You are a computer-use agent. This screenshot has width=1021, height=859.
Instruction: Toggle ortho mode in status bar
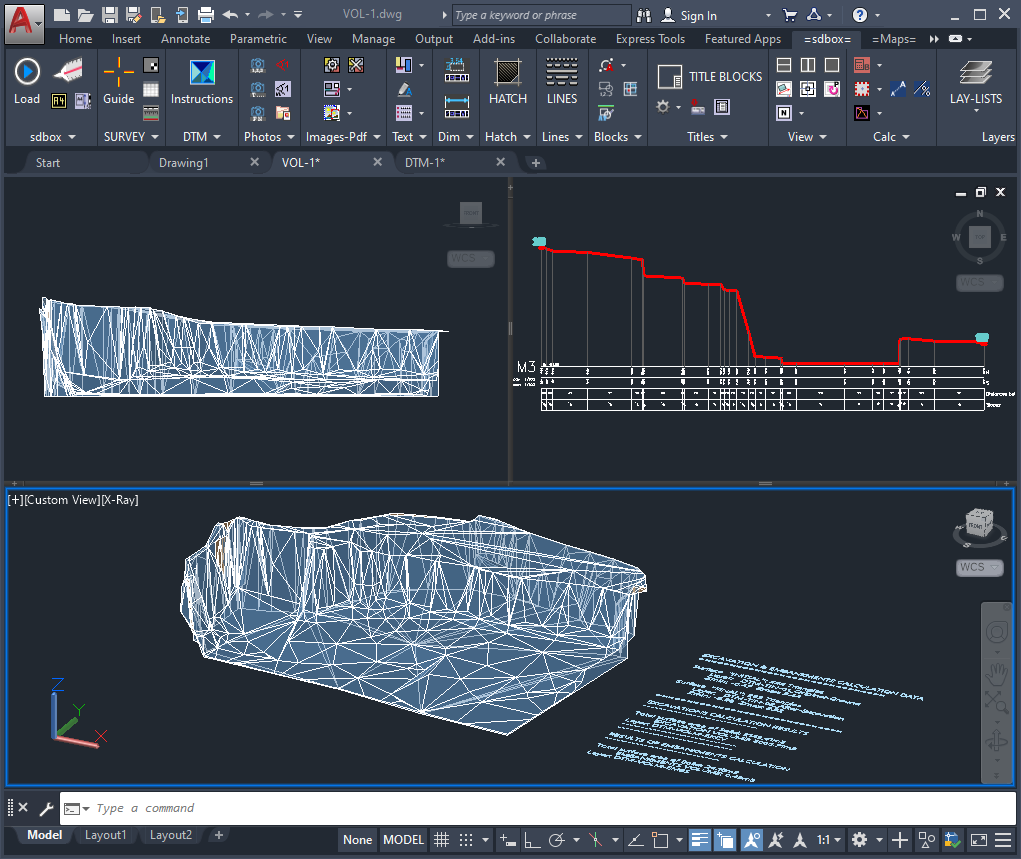pyautogui.click(x=533, y=840)
